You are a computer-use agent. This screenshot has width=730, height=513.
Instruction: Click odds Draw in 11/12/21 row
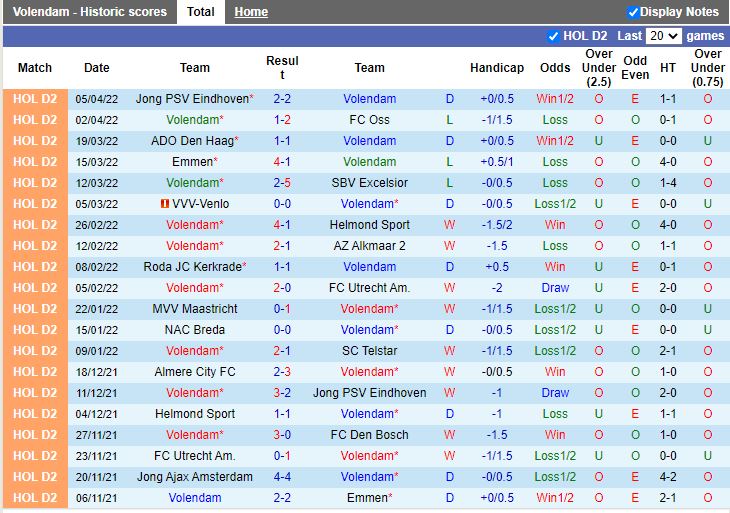(x=555, y=392)
